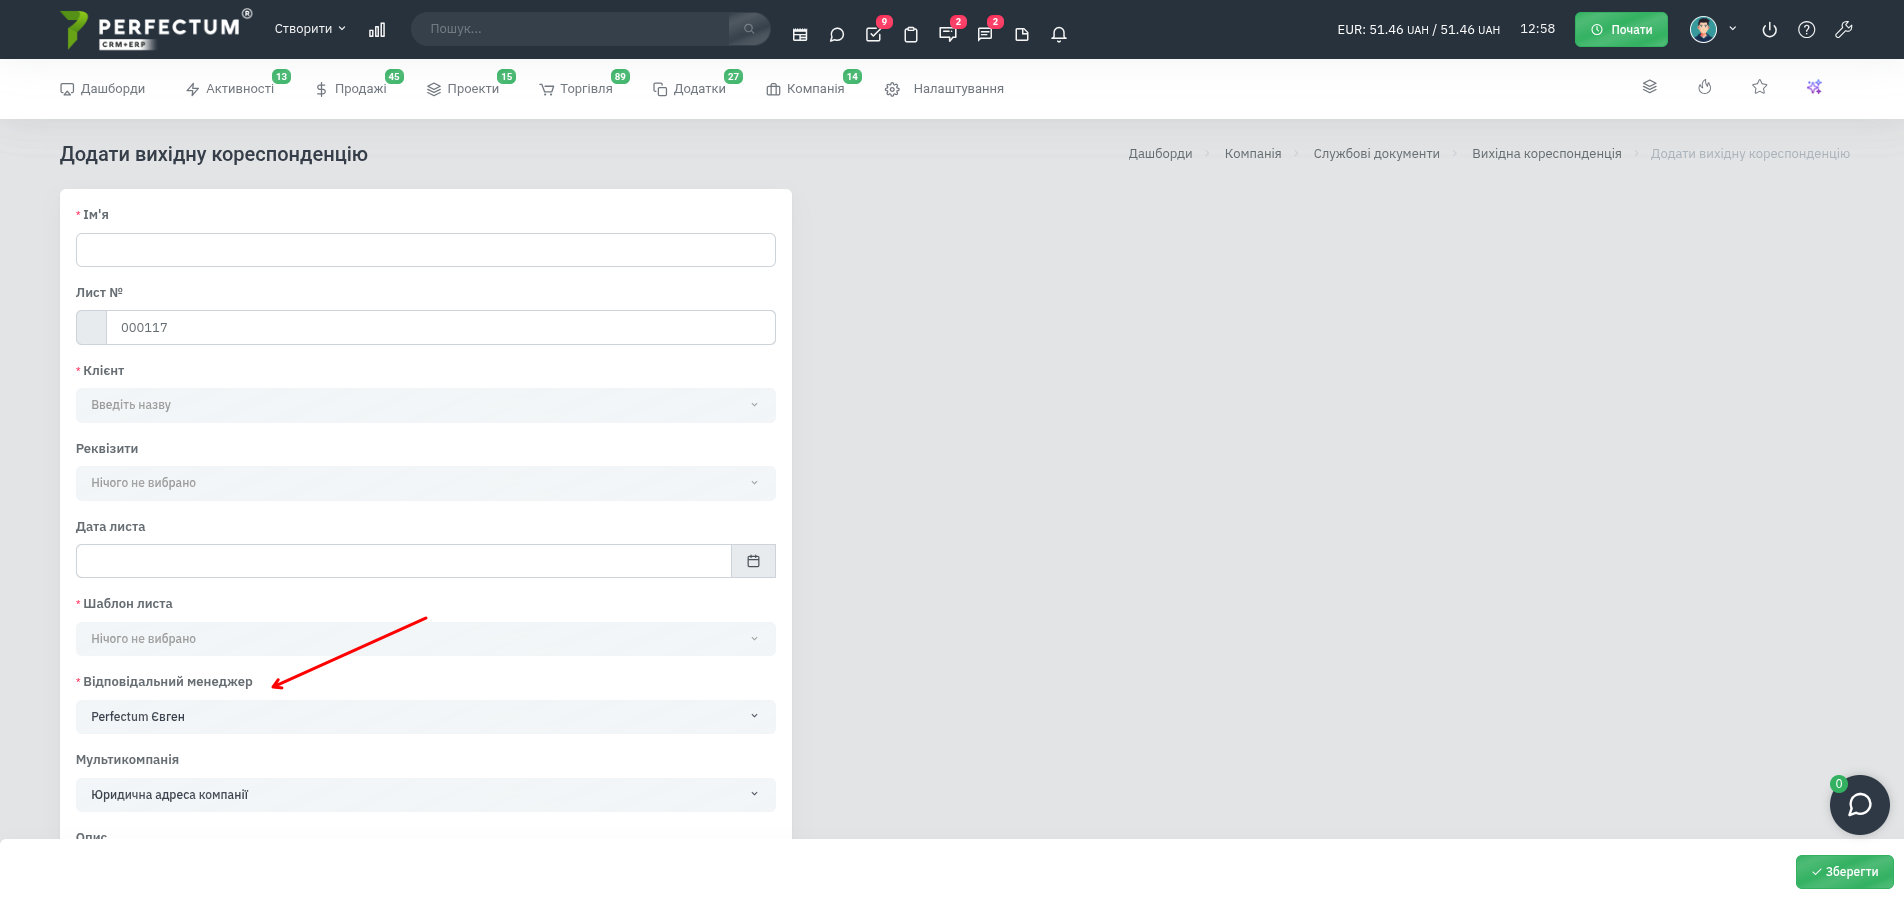Focus the Пошук search field
Screen dimensions: 1904x898
tap(571, 29)
